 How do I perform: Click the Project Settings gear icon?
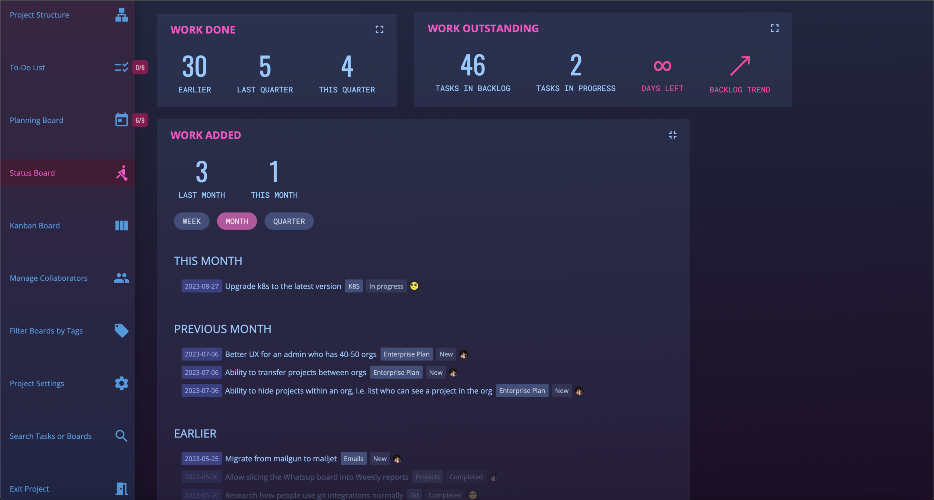pyautogui.click(x=122, y=383)
